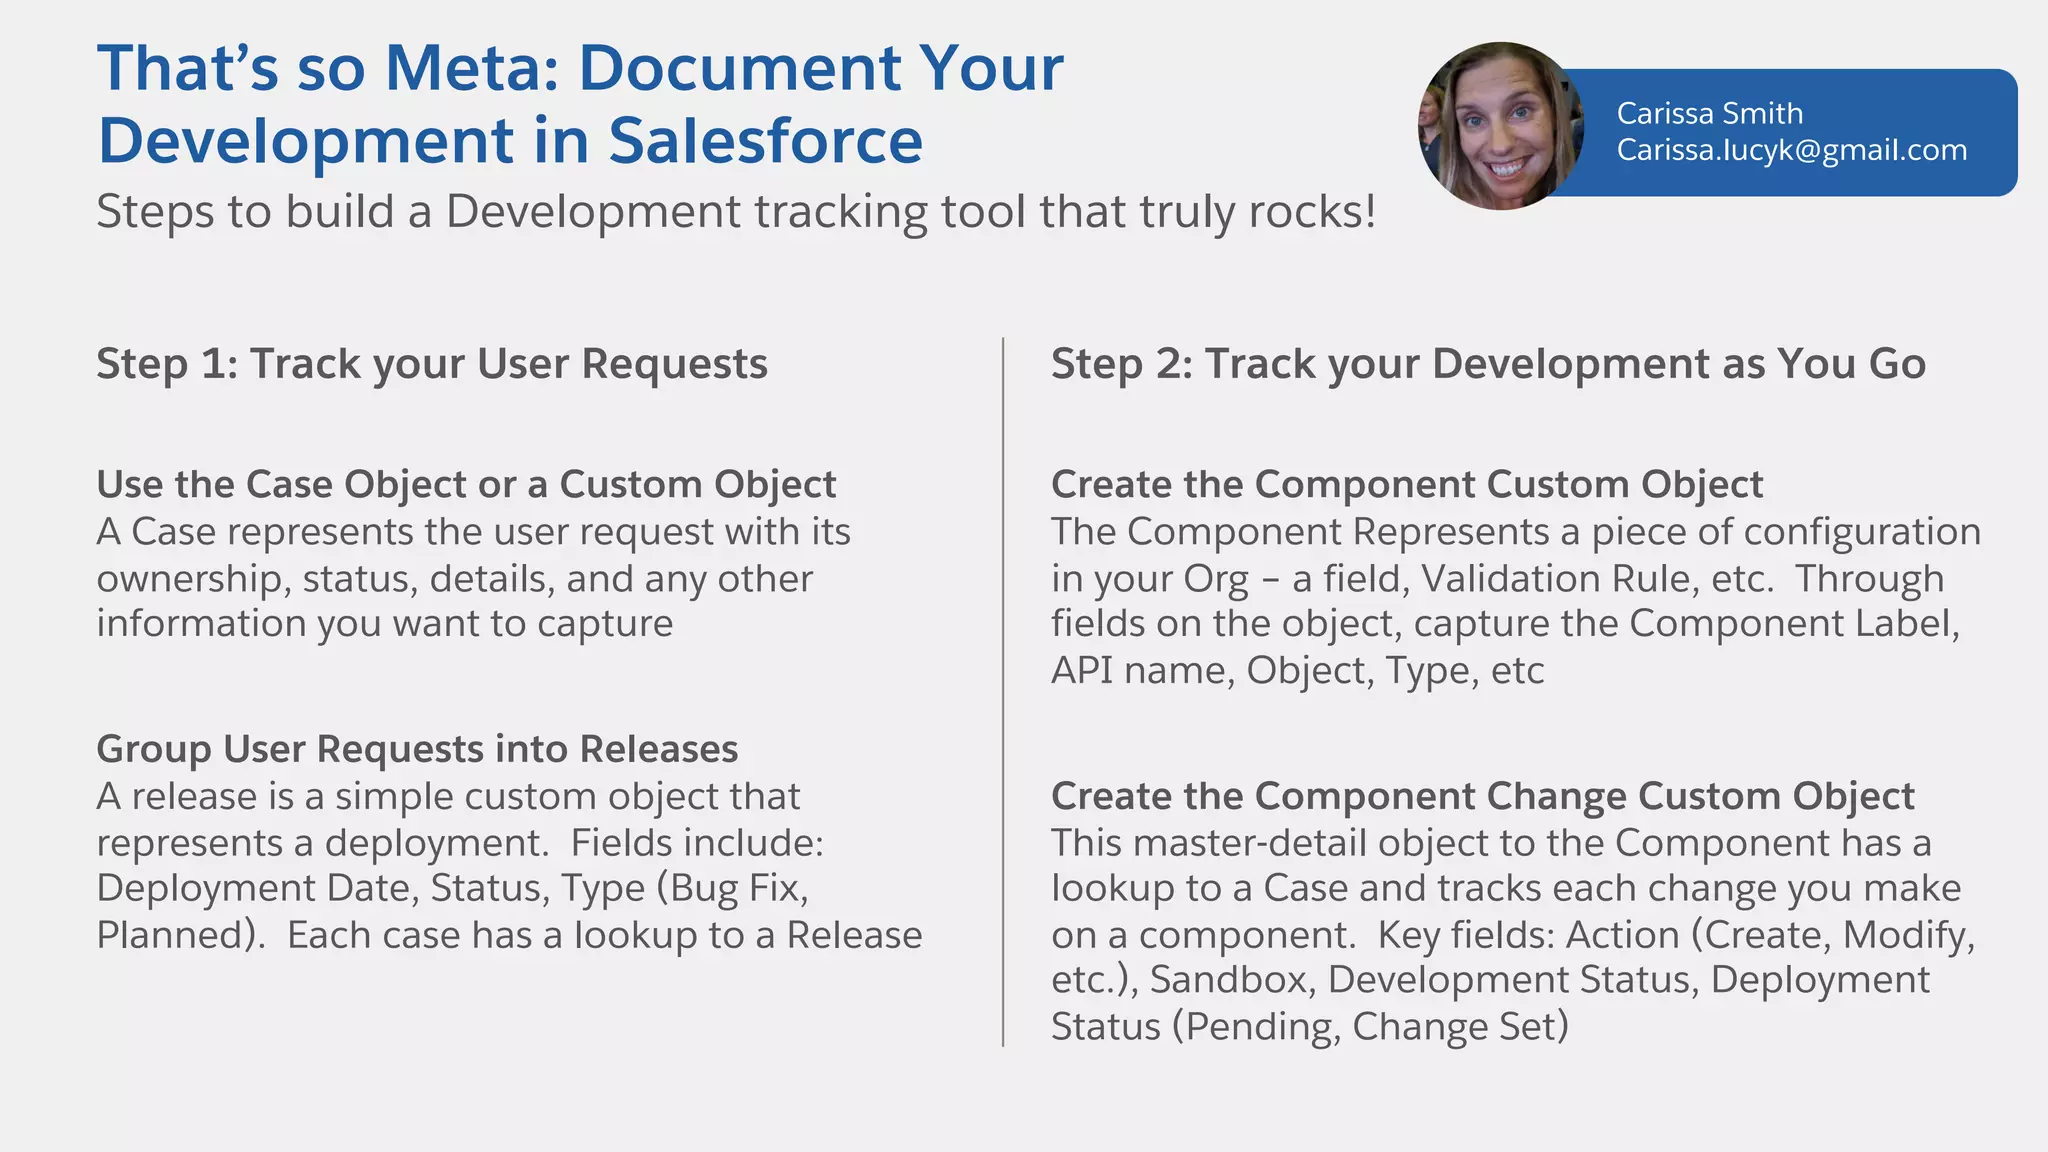The width and height of the screenshot is (2048, 1152).
Task: Click 'Use the Case Object or a Custom Object'
Action: point(466,485)
